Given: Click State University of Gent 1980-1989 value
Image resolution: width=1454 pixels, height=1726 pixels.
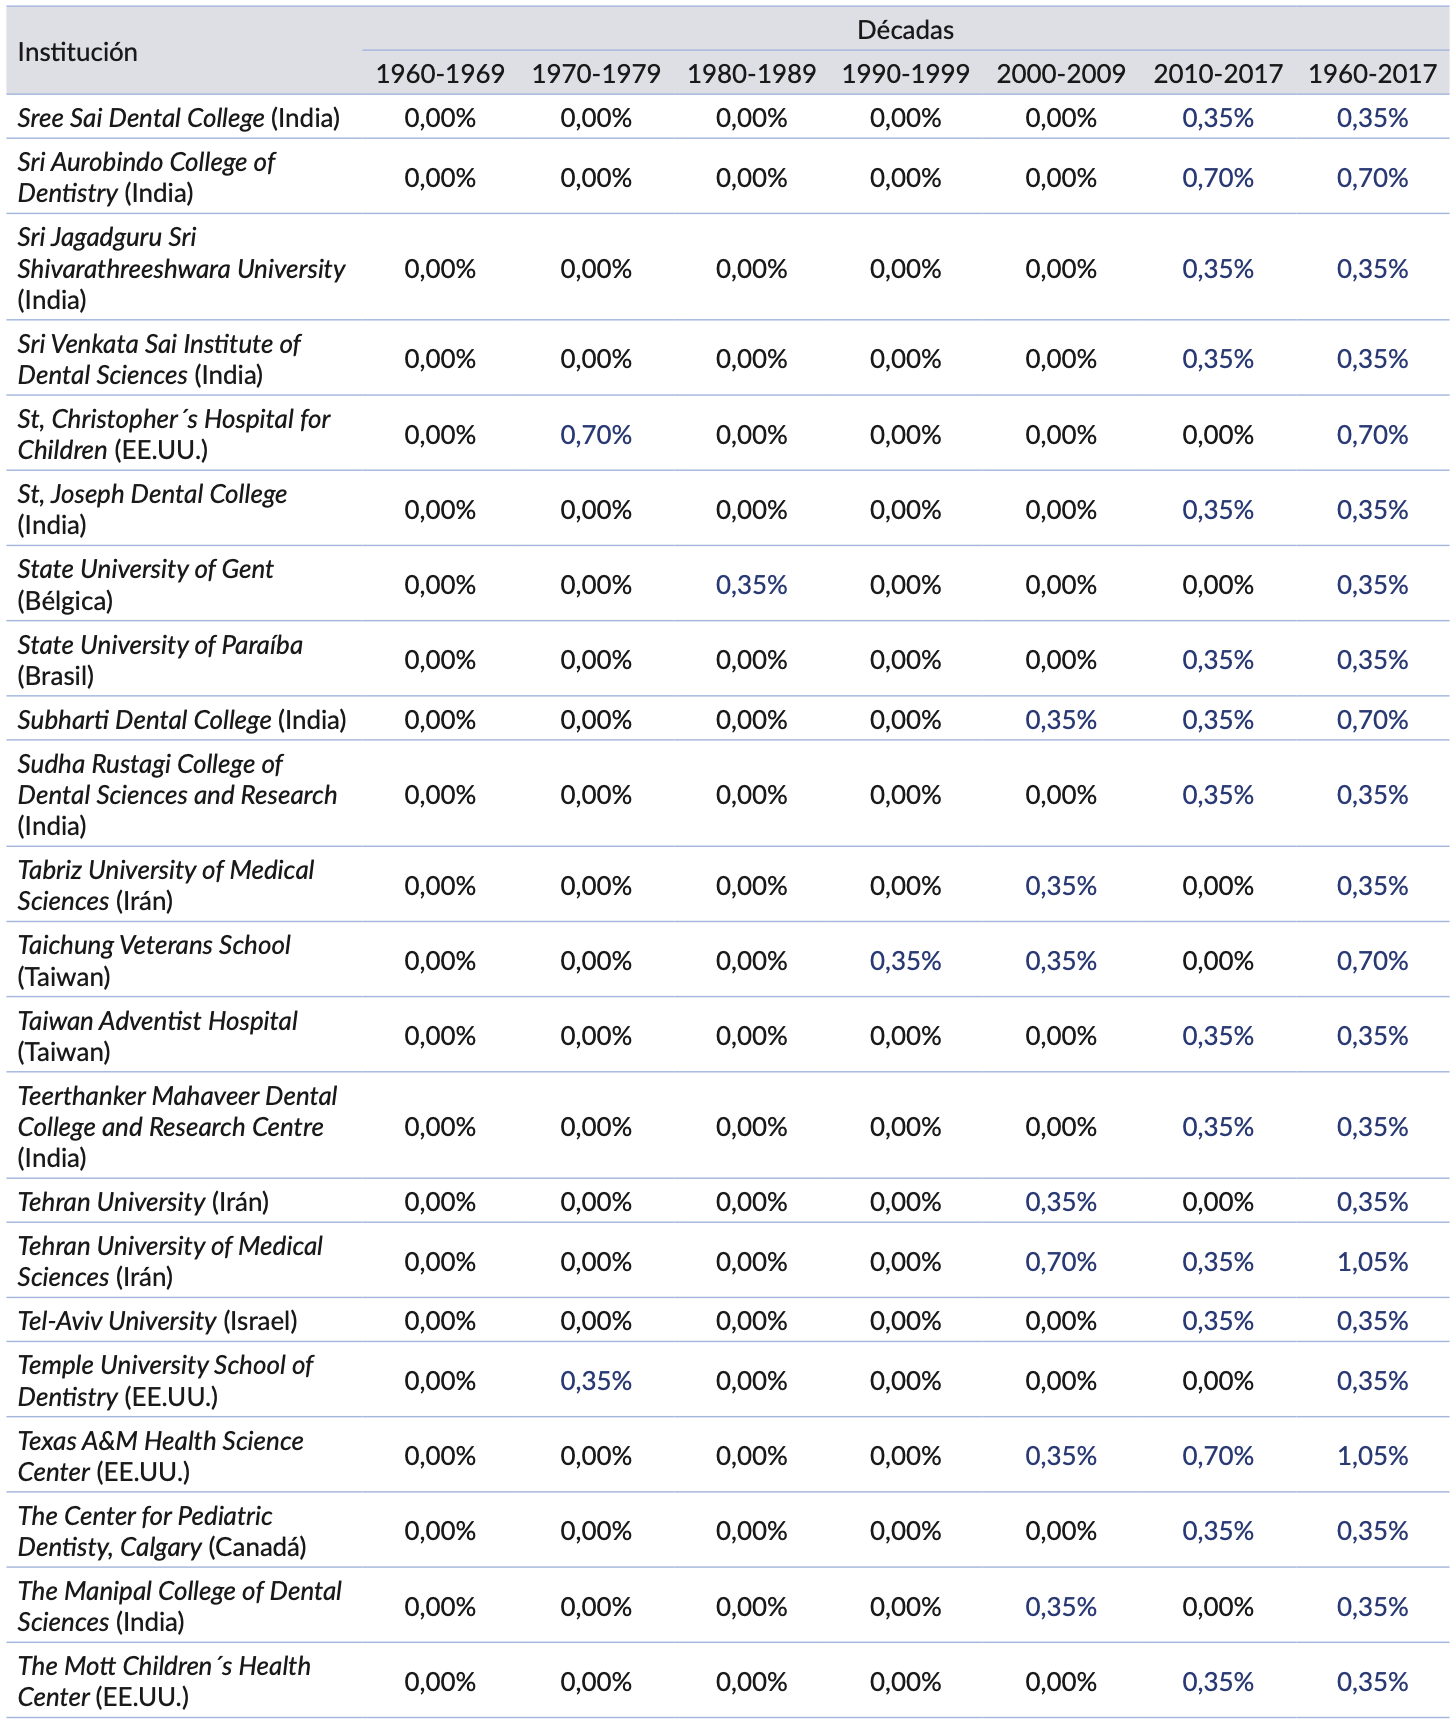Looking at the screenshot, I should 751,585.
